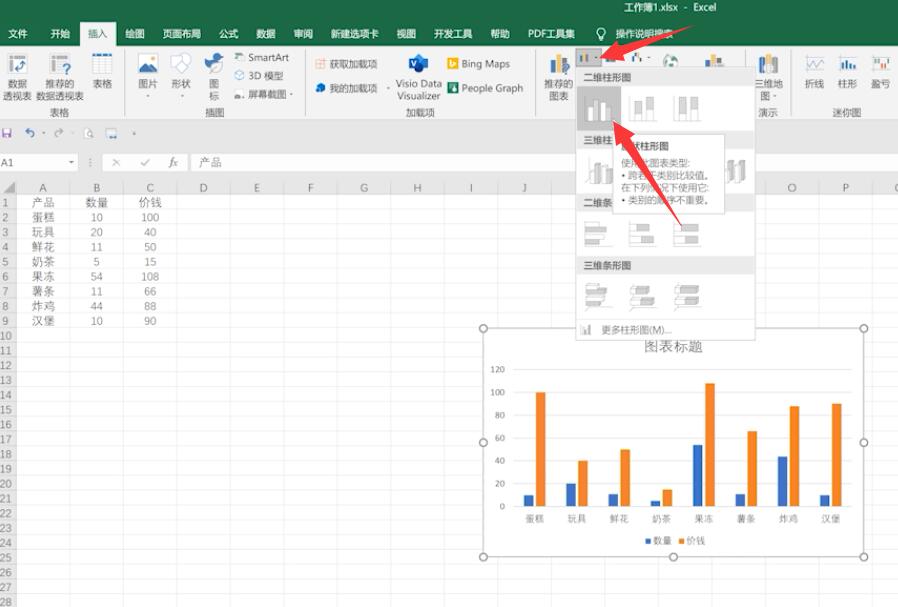Select the 2D clustered bar chart

pos(596,234)
